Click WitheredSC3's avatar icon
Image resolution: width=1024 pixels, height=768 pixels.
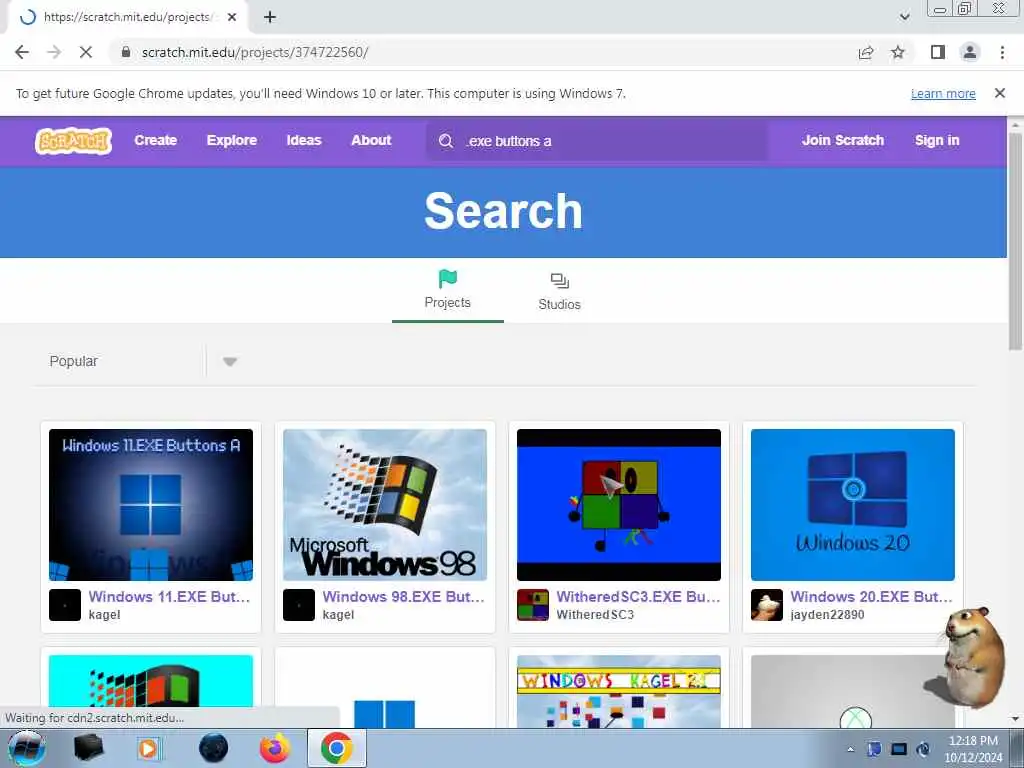(533, 605)
